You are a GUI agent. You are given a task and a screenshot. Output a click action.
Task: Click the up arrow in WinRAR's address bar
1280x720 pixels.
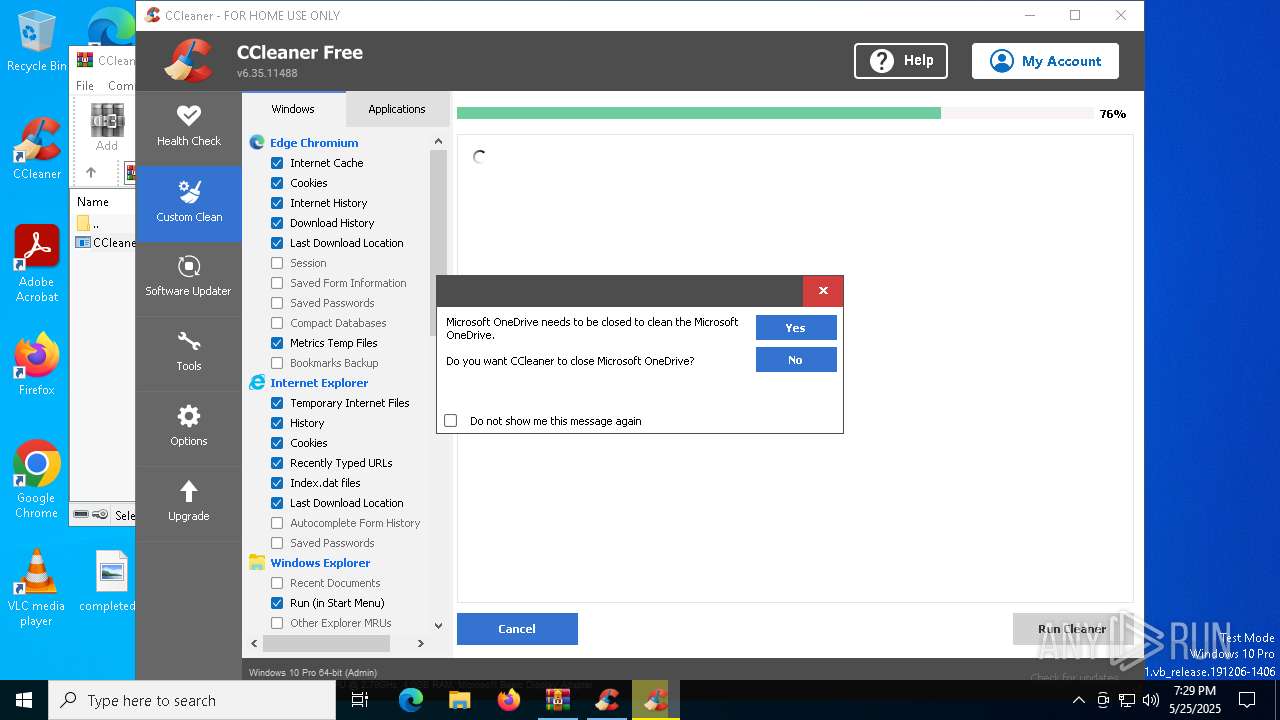pos(91,172)
